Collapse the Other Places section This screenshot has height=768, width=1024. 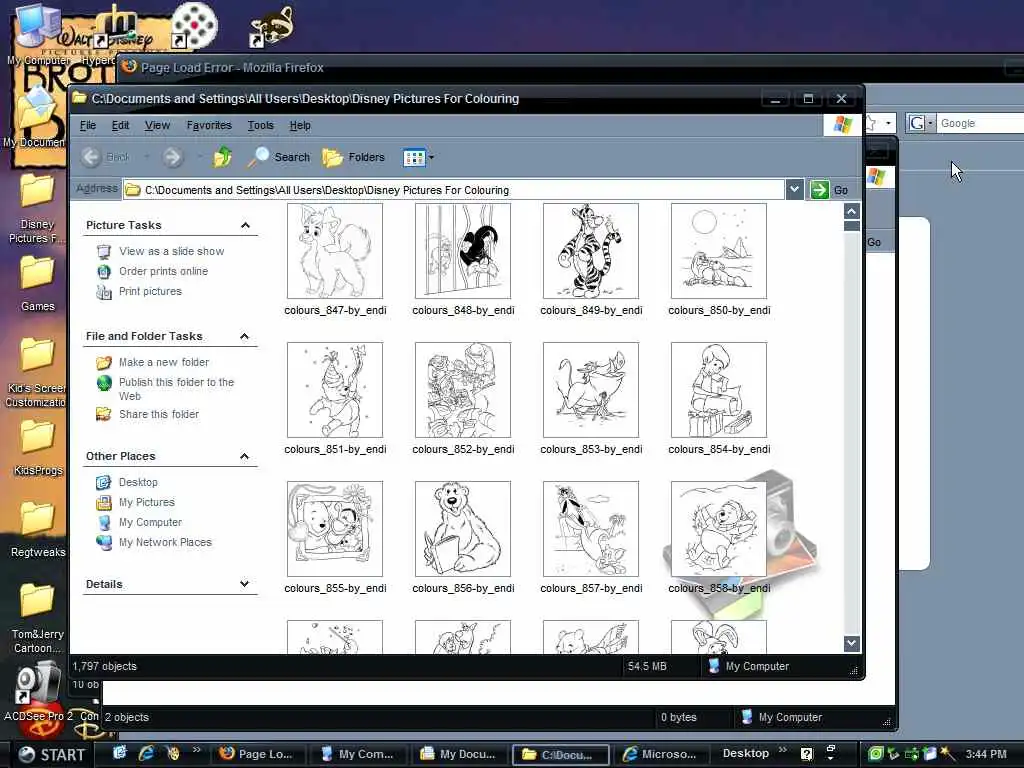[245, 456]
